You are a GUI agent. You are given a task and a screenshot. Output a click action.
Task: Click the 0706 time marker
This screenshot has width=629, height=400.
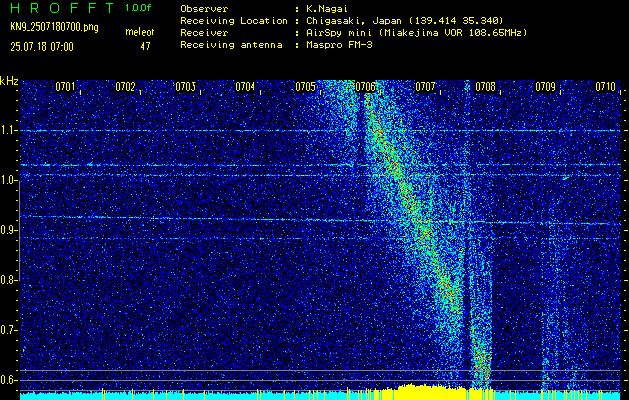click(x=365, y=87)
